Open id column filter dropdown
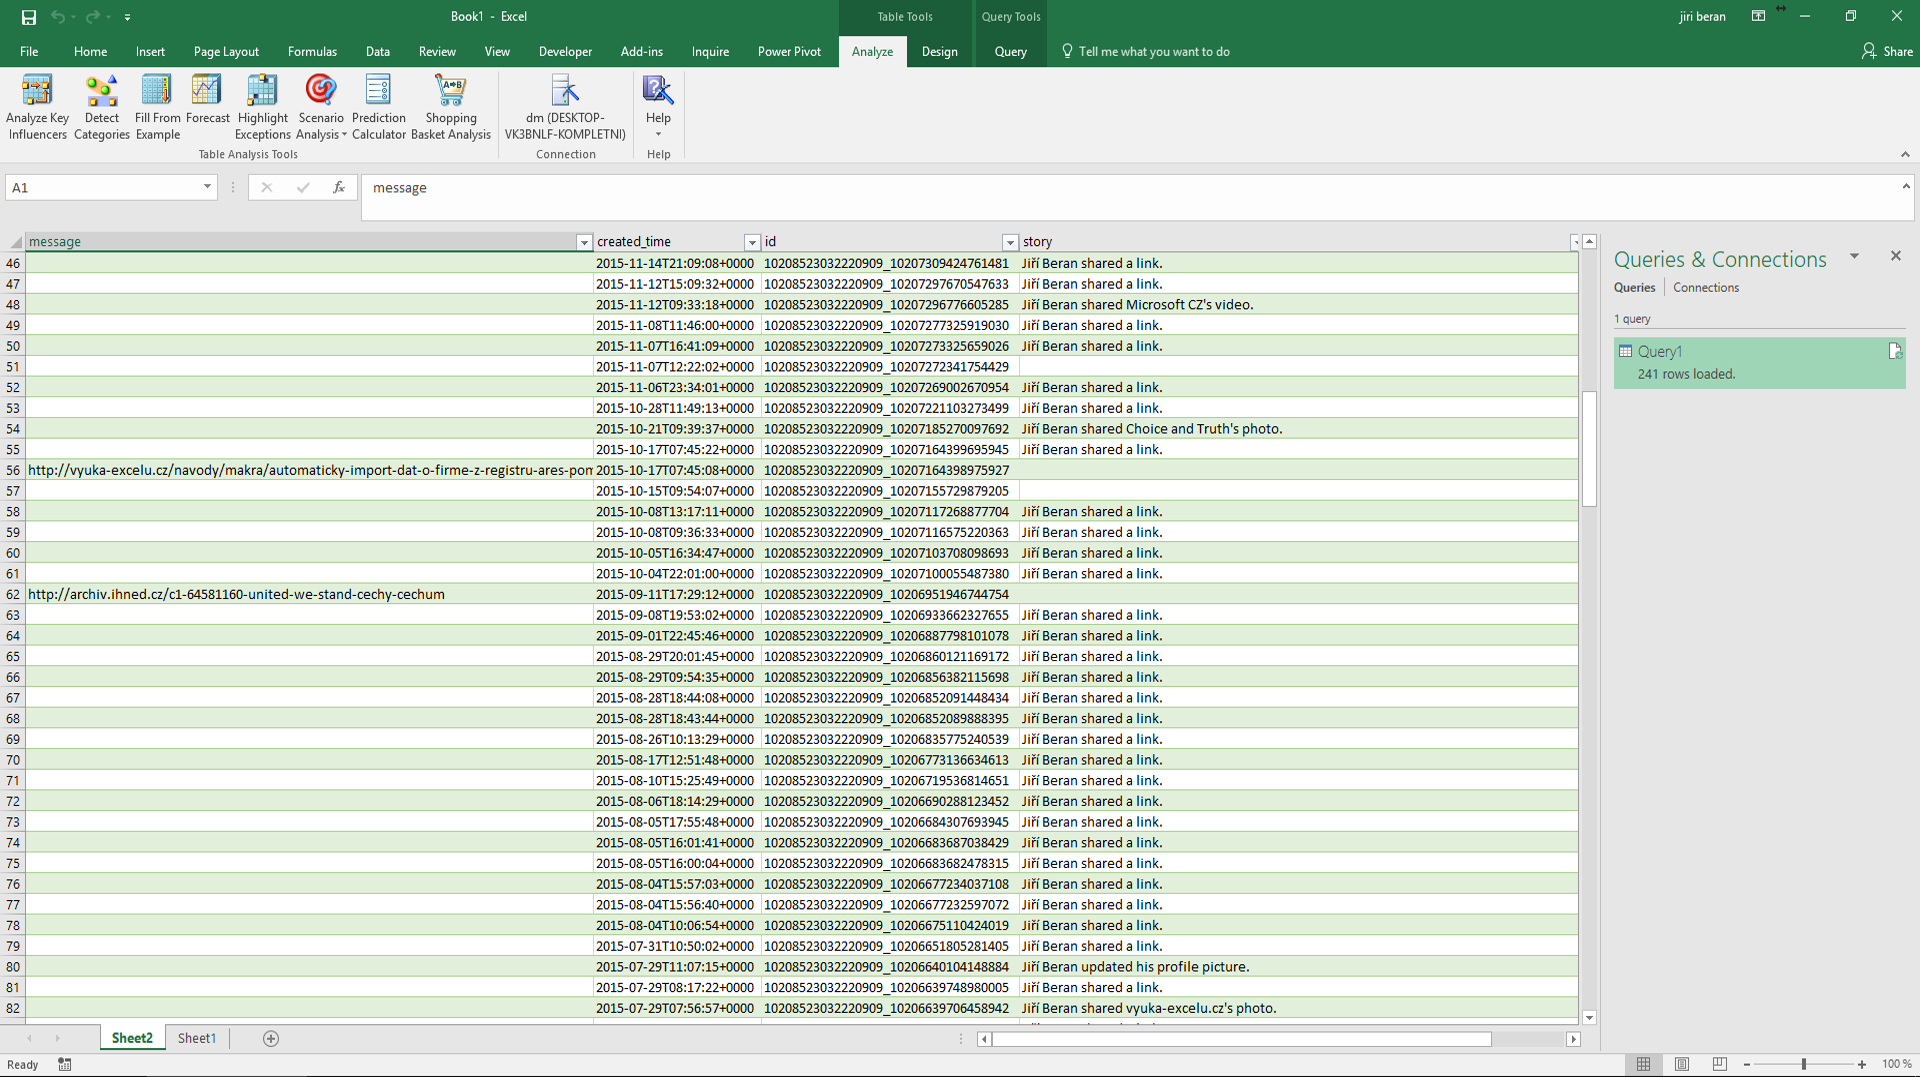Viewport: 1920px width, 1077px height. 1010,242
